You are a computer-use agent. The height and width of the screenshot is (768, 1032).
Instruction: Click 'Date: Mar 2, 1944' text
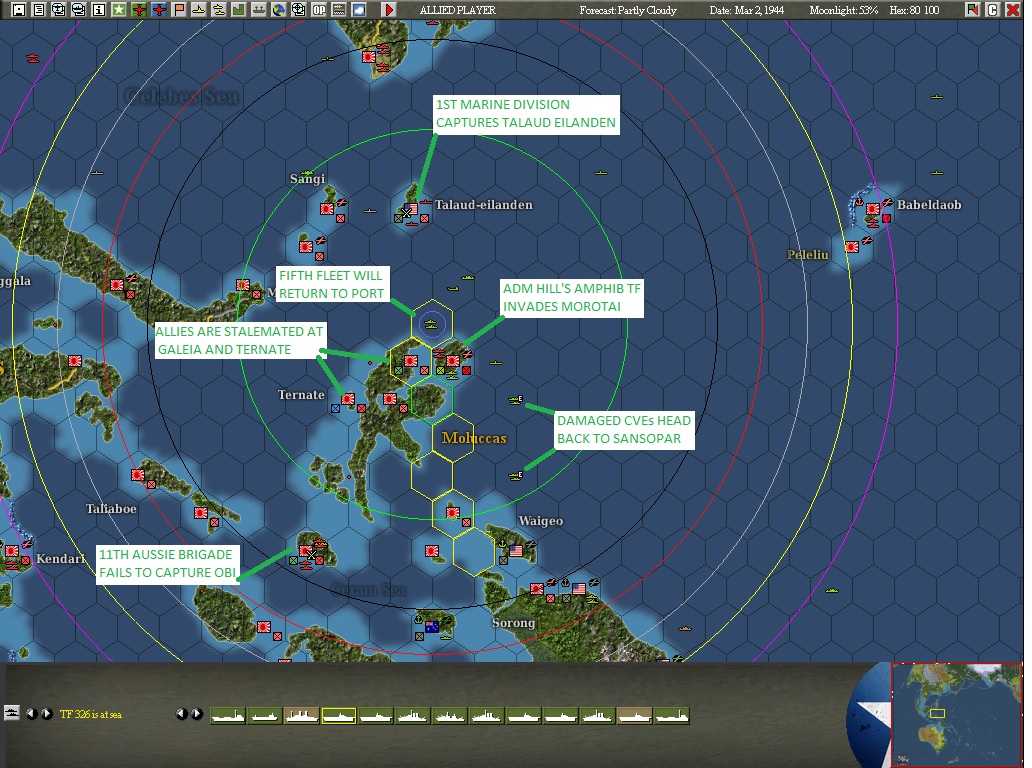coord(746,10)
